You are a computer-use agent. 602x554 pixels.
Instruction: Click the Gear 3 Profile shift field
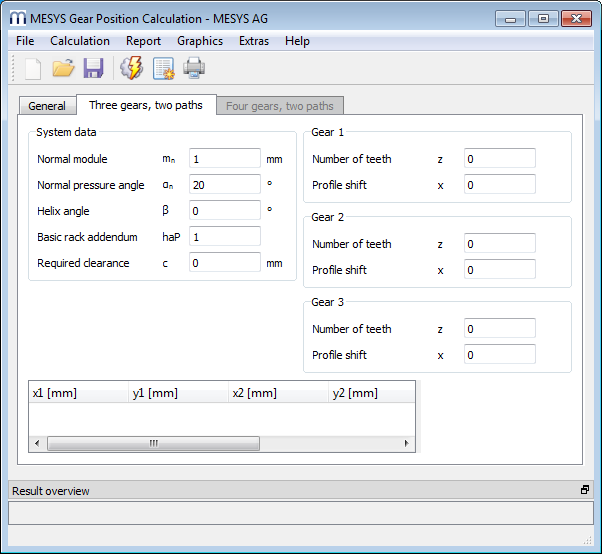coord(499,355)
